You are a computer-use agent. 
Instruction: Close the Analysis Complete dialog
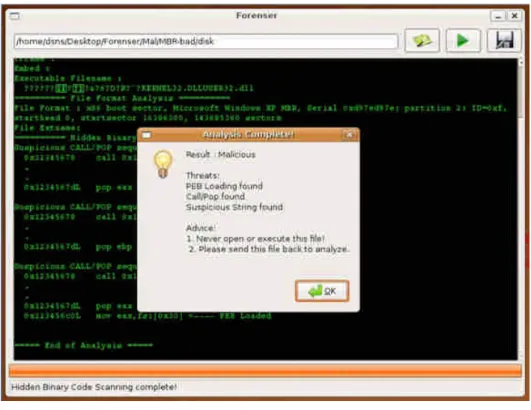pyautogui.click(x=349, y=135)
